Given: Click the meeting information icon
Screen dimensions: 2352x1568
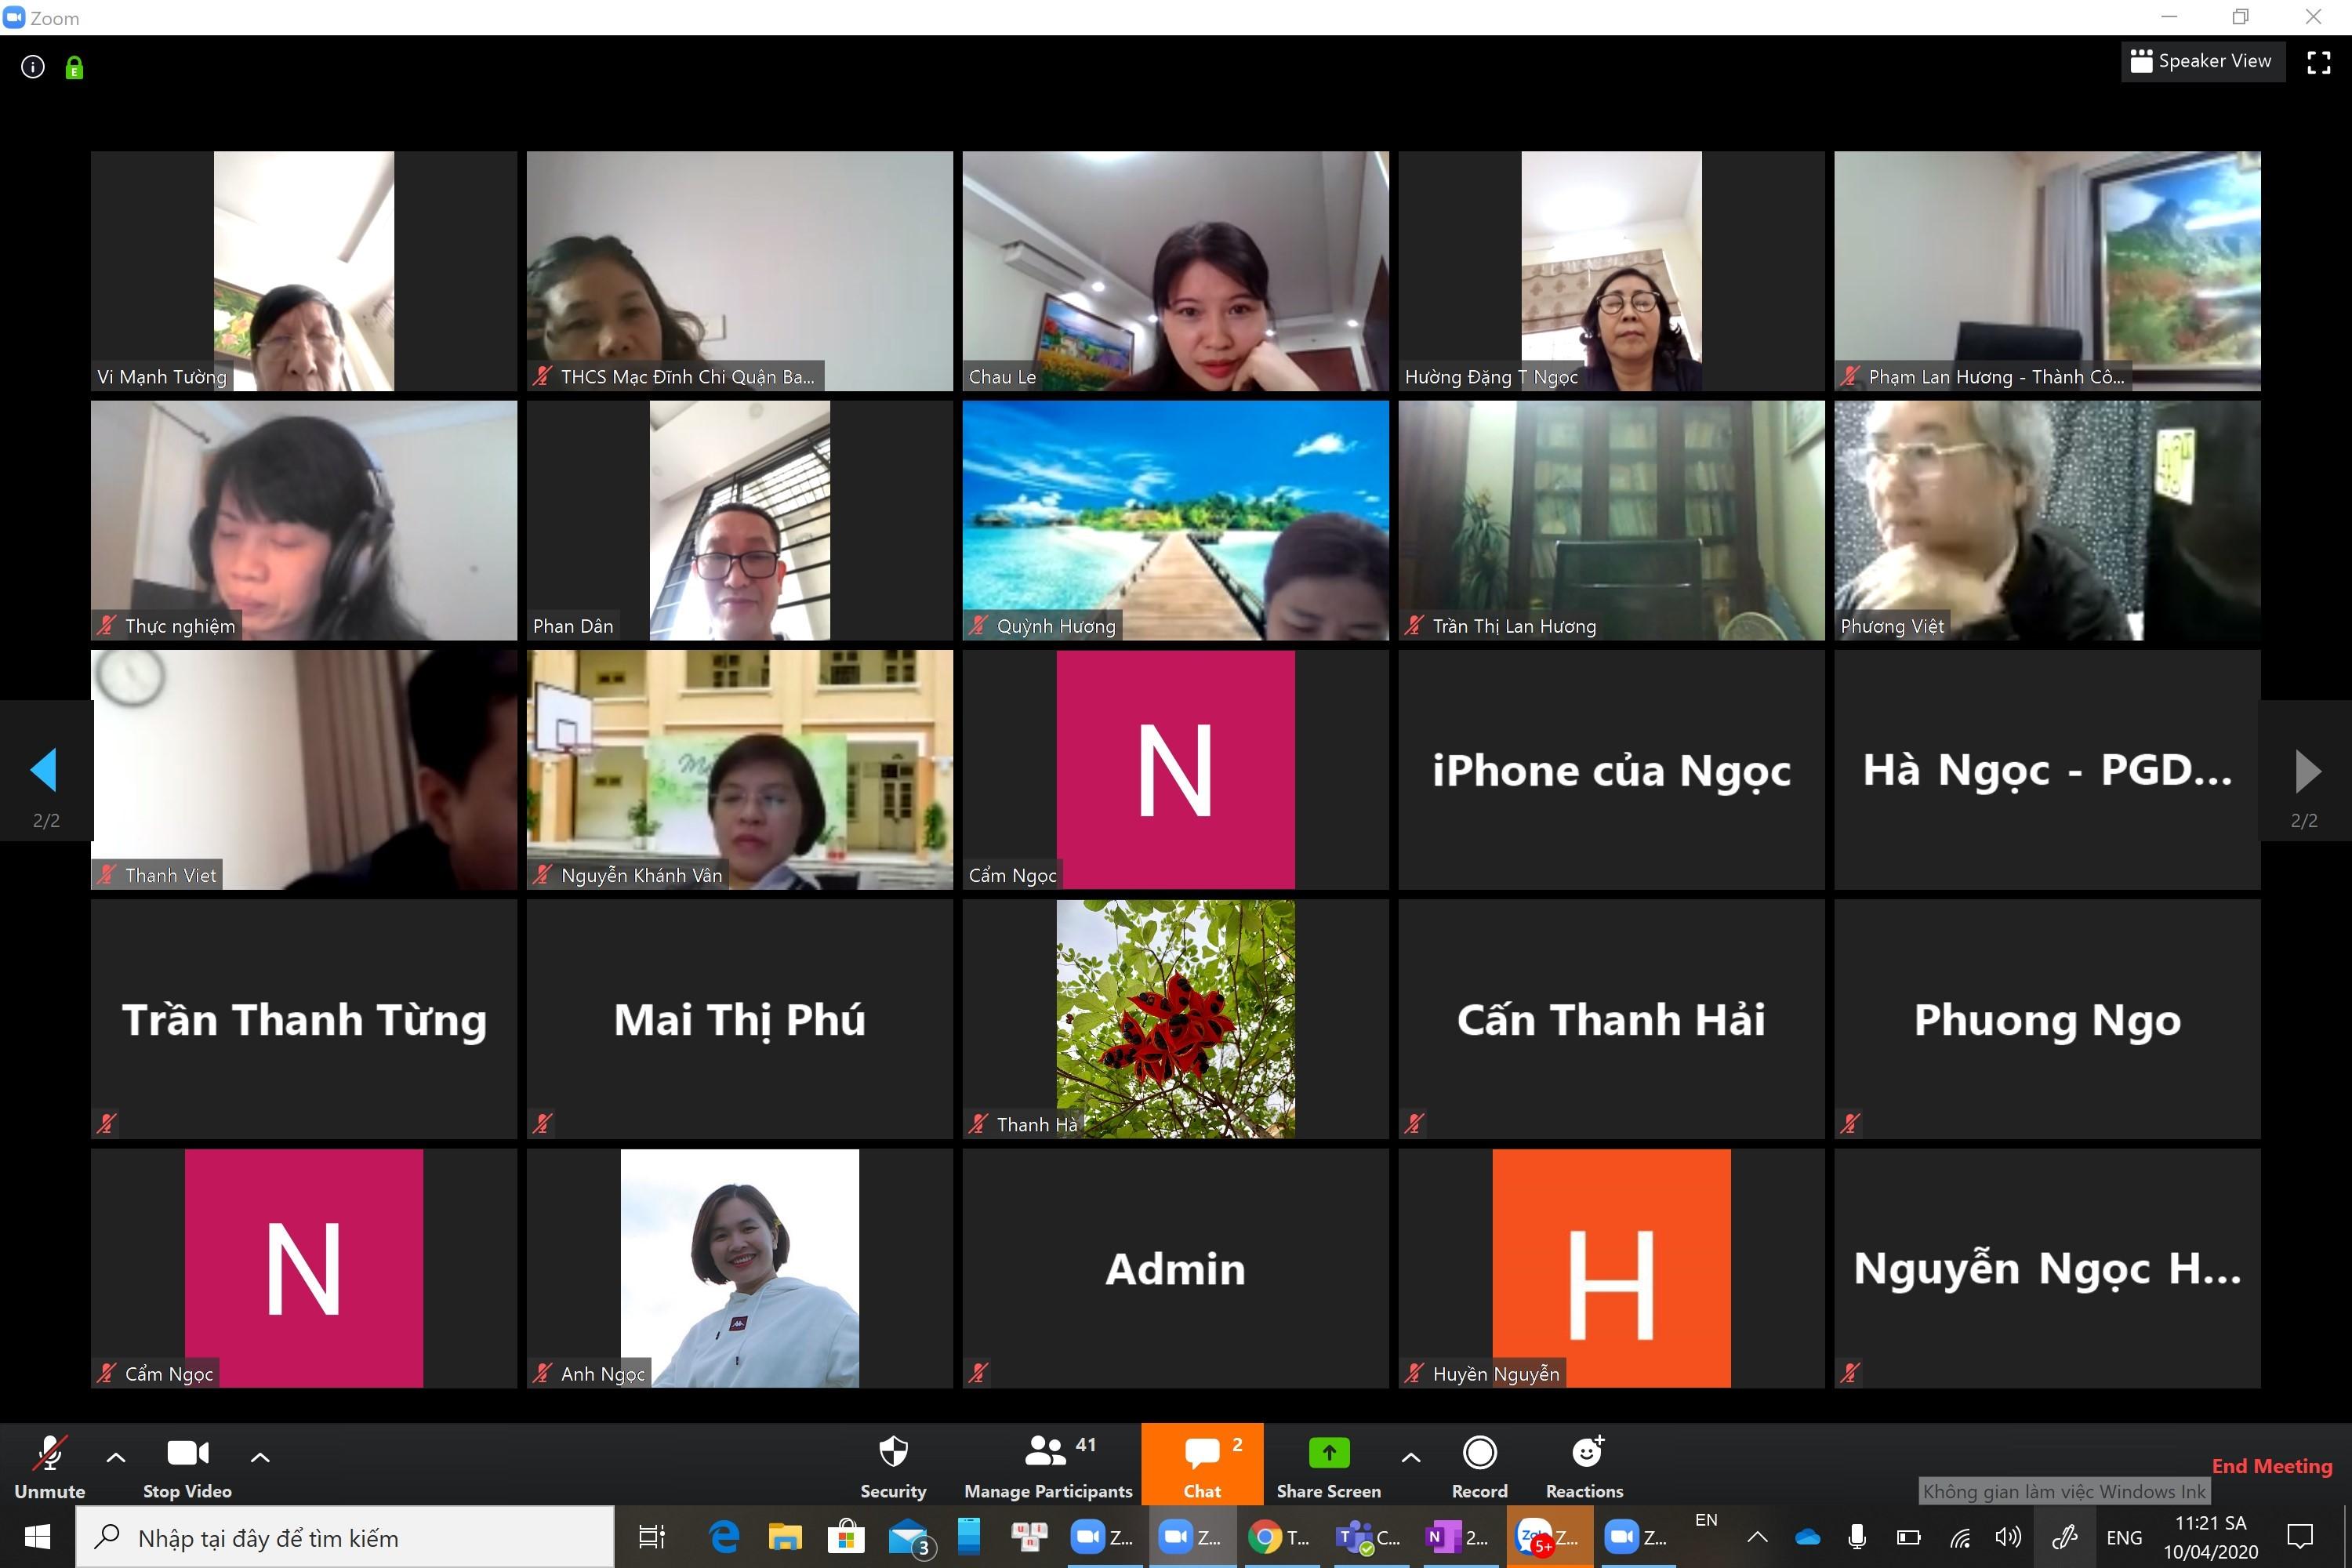Looking at the screenshot, I should coord(33,67).
